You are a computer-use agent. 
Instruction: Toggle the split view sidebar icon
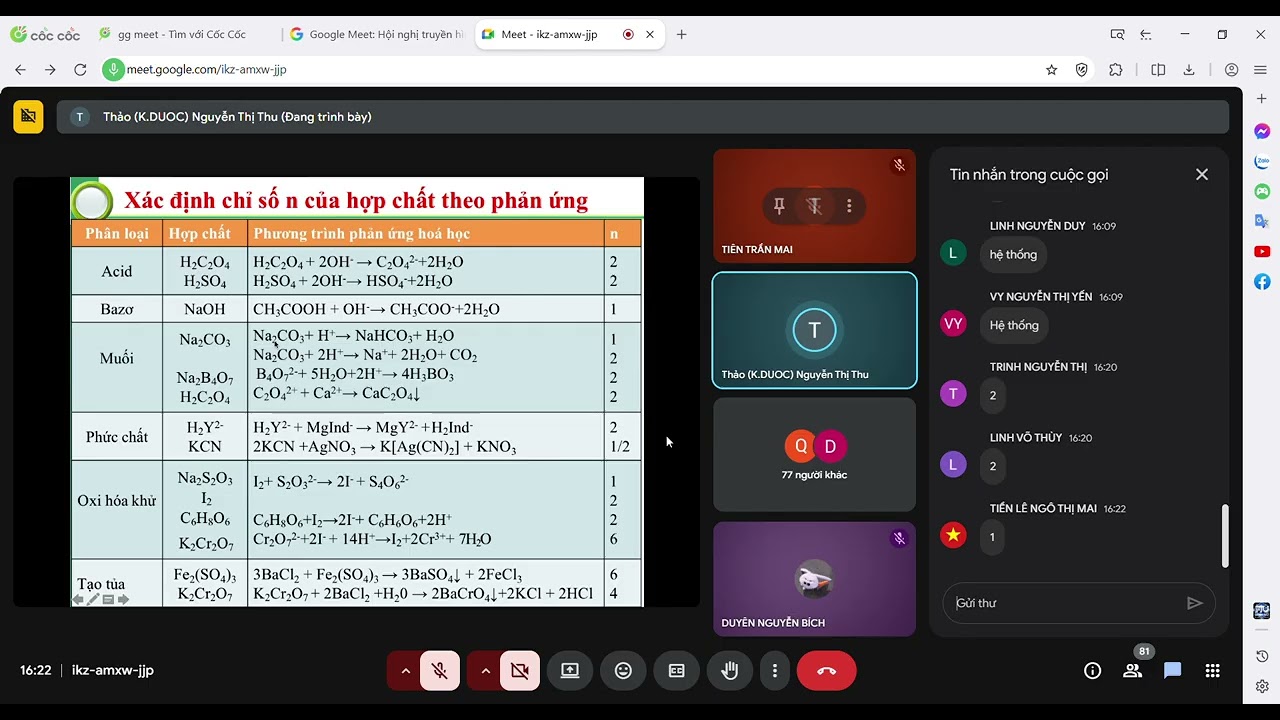click(1158, 70)
